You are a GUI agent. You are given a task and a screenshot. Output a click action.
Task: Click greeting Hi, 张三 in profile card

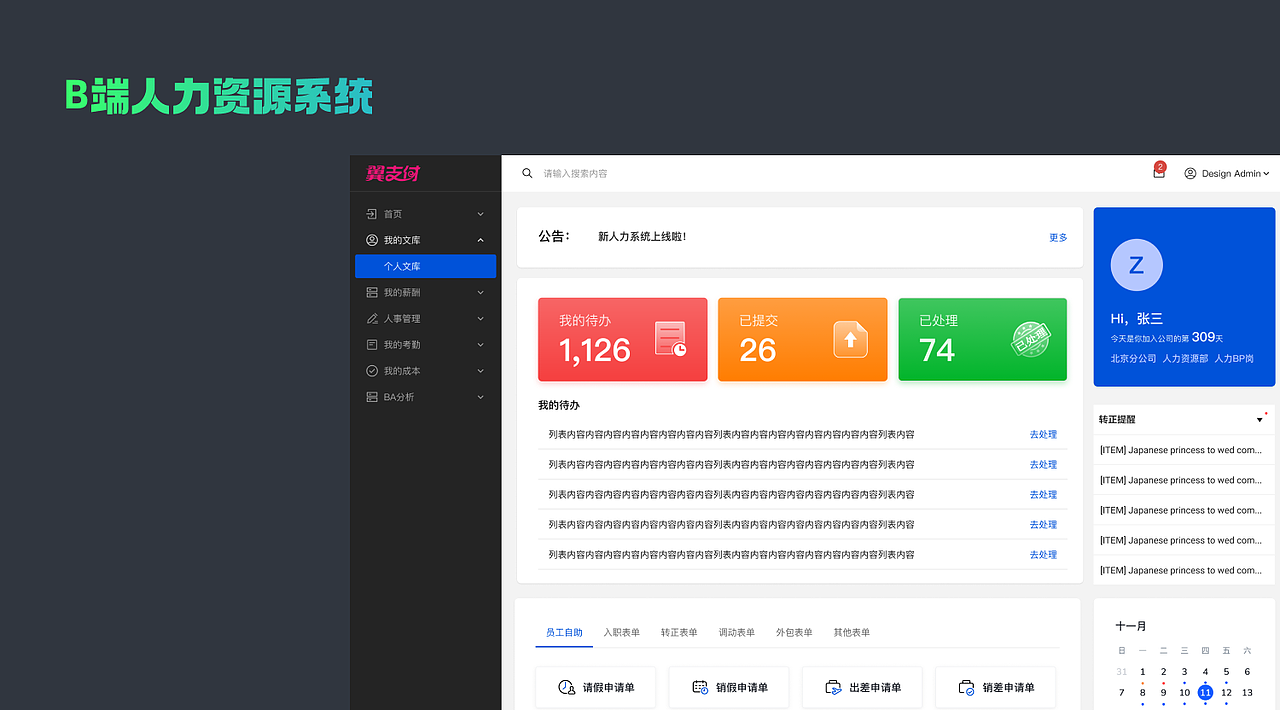pyautogui.click(x=1136, y=318)
